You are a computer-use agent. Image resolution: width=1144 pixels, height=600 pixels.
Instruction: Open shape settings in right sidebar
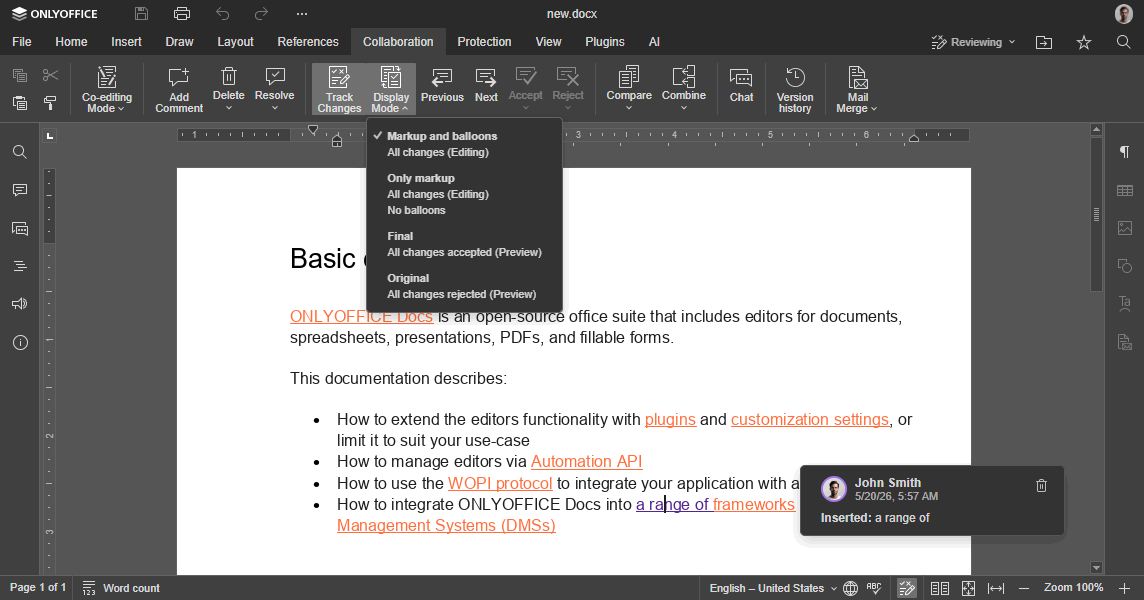[x=1124, y=266]
